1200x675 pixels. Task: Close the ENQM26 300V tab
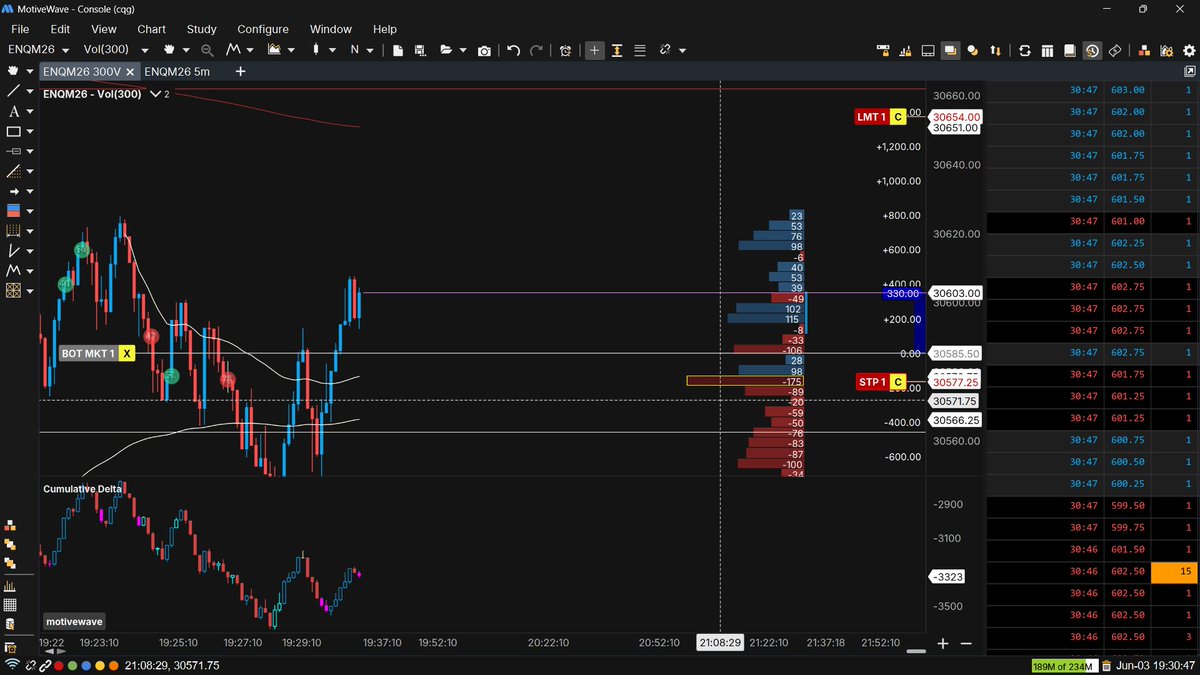[131, 71]
